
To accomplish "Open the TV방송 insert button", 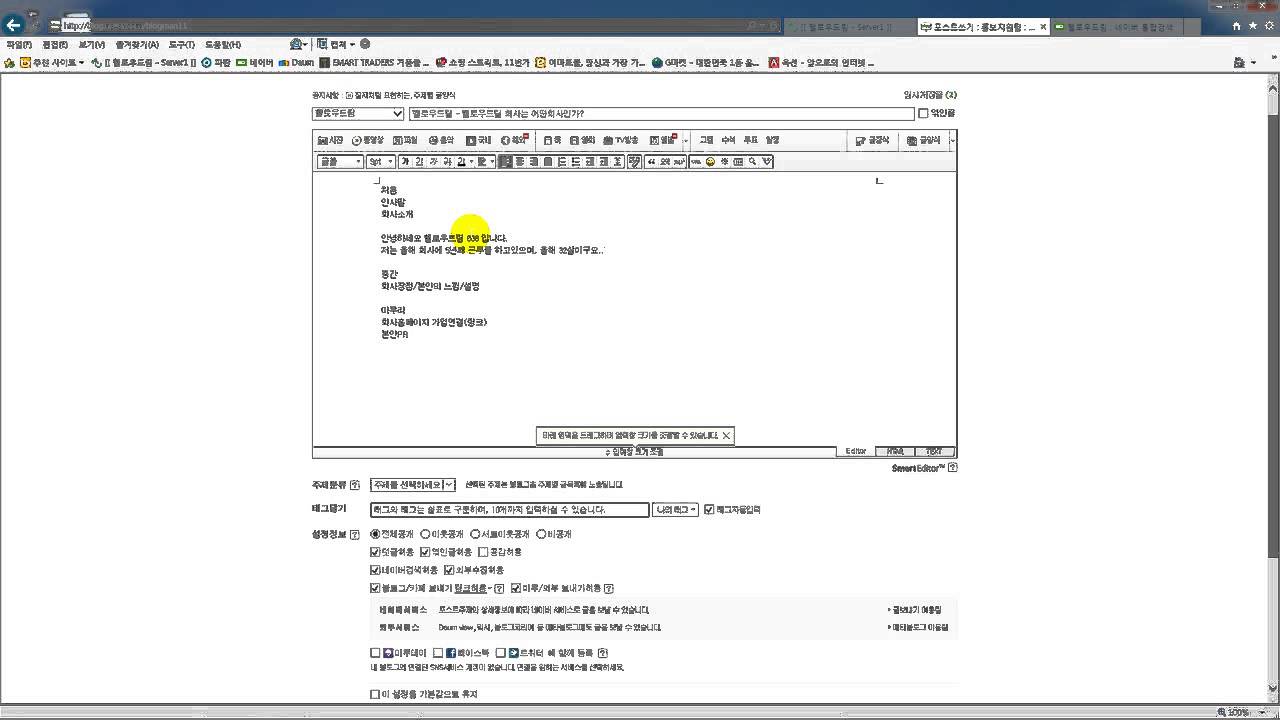I will [621, 140].
